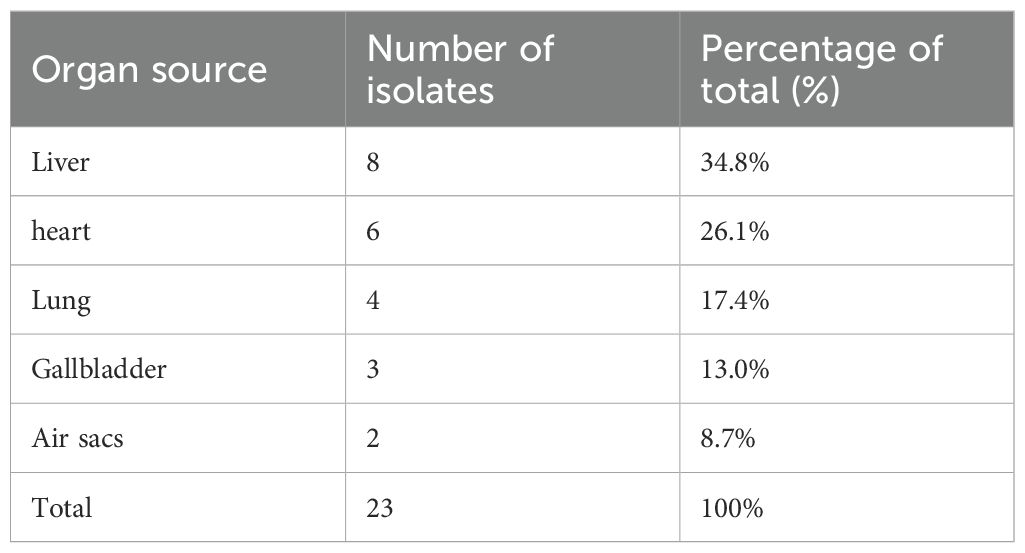
Task: Select the 'Air sacs' row label
Action: pyautogui.click(x=78, y=437)
